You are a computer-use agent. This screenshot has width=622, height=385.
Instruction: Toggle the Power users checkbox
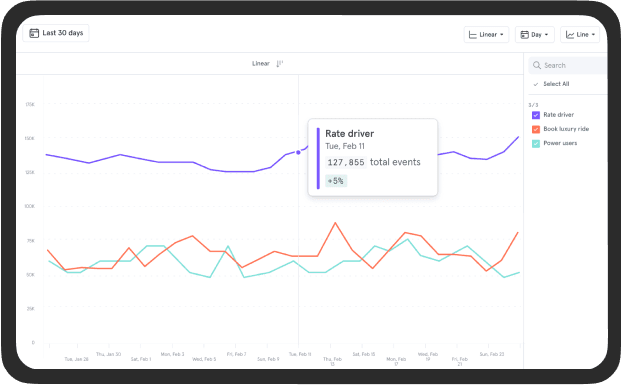[x=536, y=144]
